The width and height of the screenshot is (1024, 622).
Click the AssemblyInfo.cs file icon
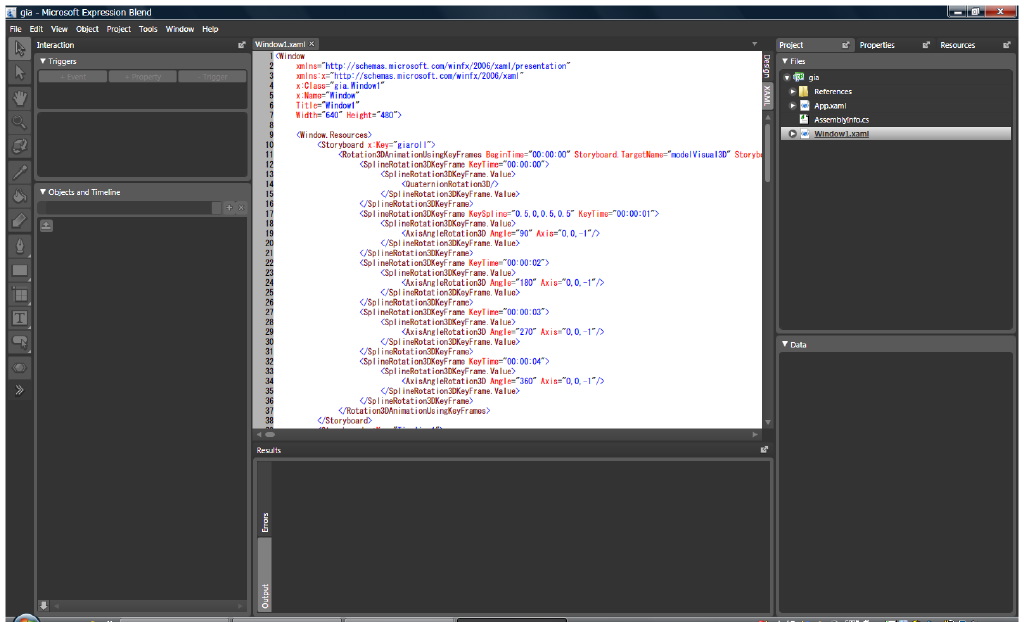point(804,120)
